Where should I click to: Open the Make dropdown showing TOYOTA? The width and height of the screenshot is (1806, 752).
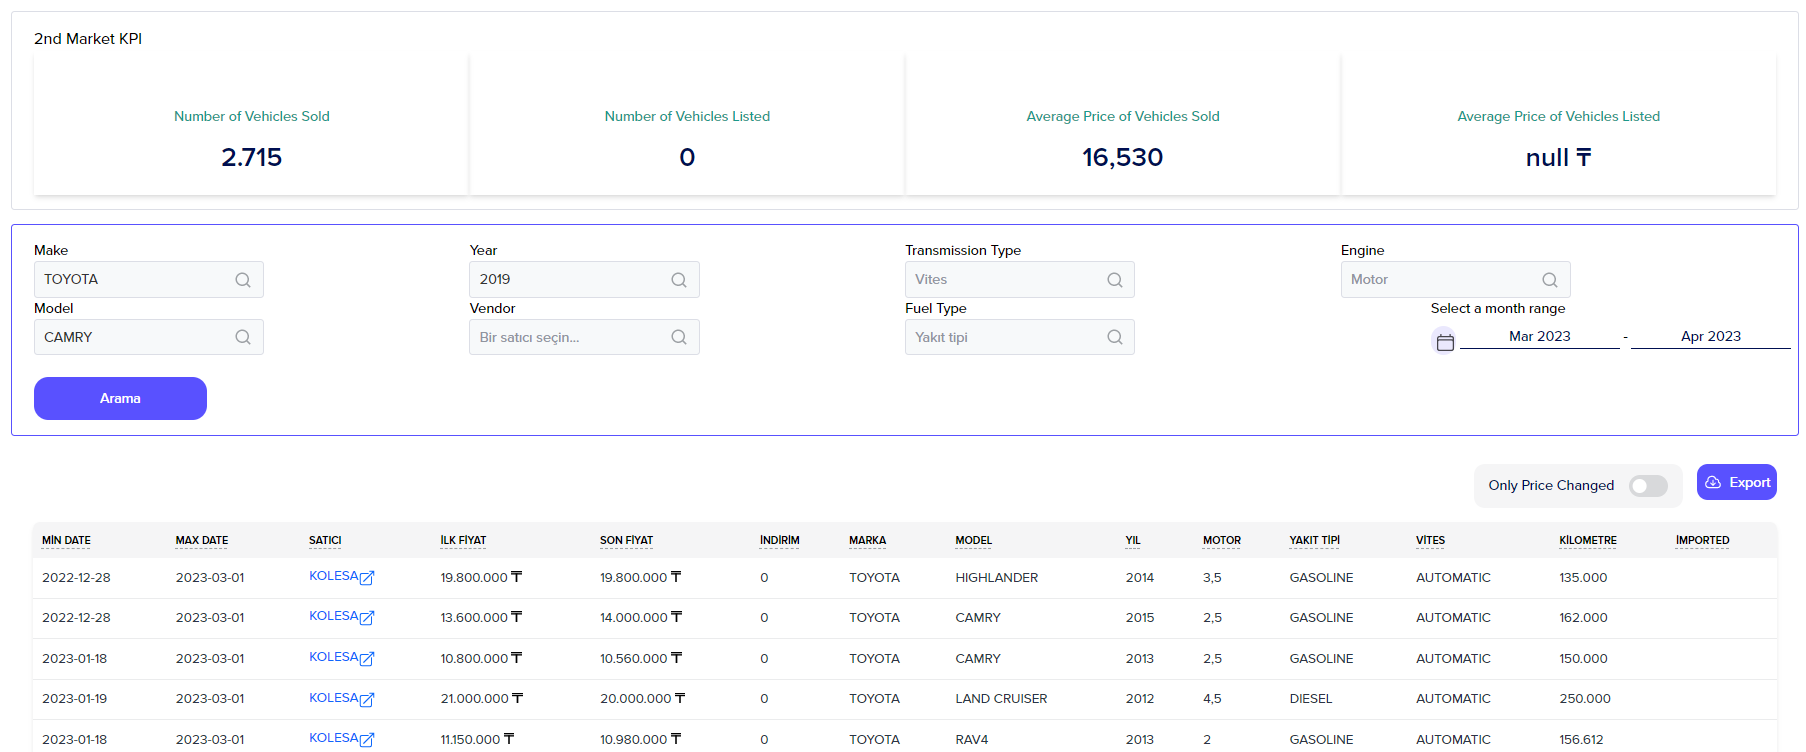click(x=149, y=280)
